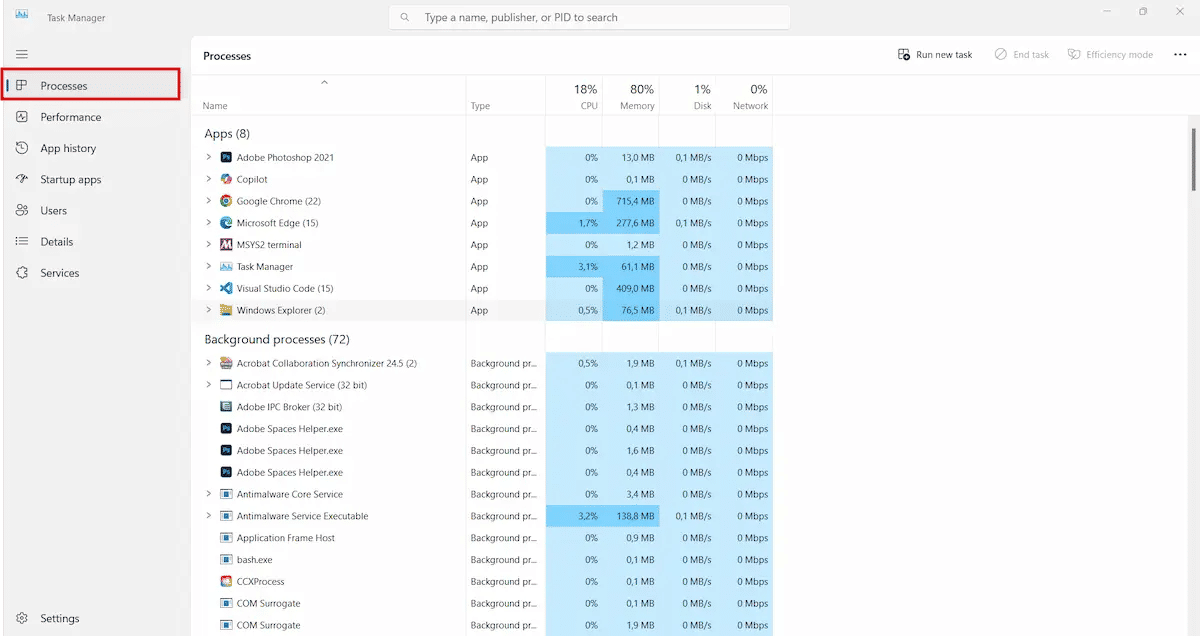Click the vertical scrollbar of the process list
Screen dimensions: 1200x636
(1193, 160)
